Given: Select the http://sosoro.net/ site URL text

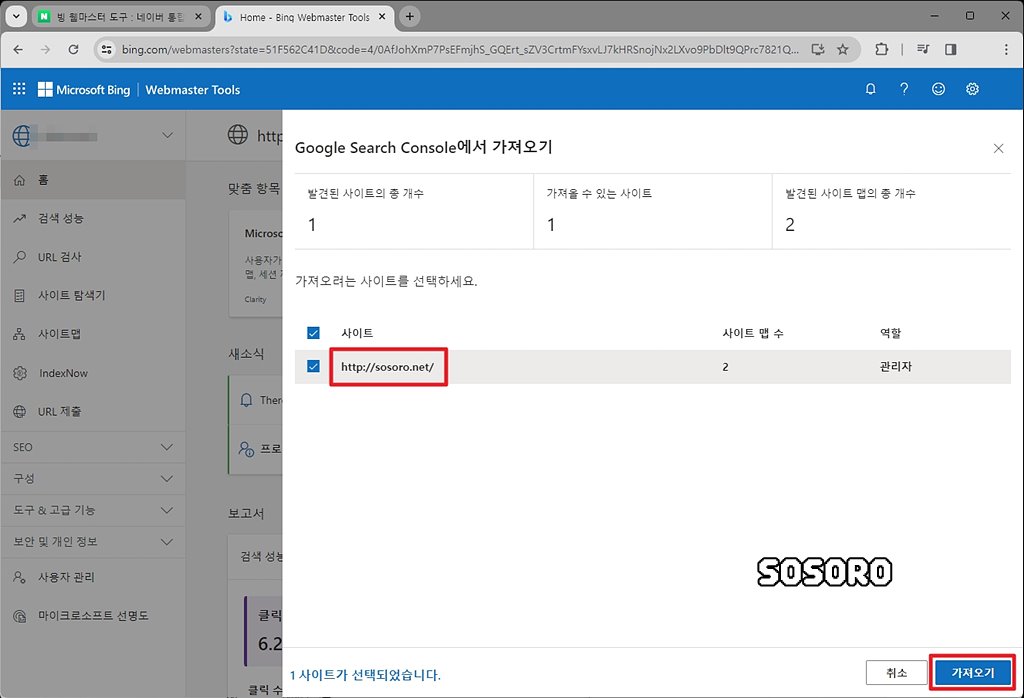Looking at the screenshot, I should [387, 367].
